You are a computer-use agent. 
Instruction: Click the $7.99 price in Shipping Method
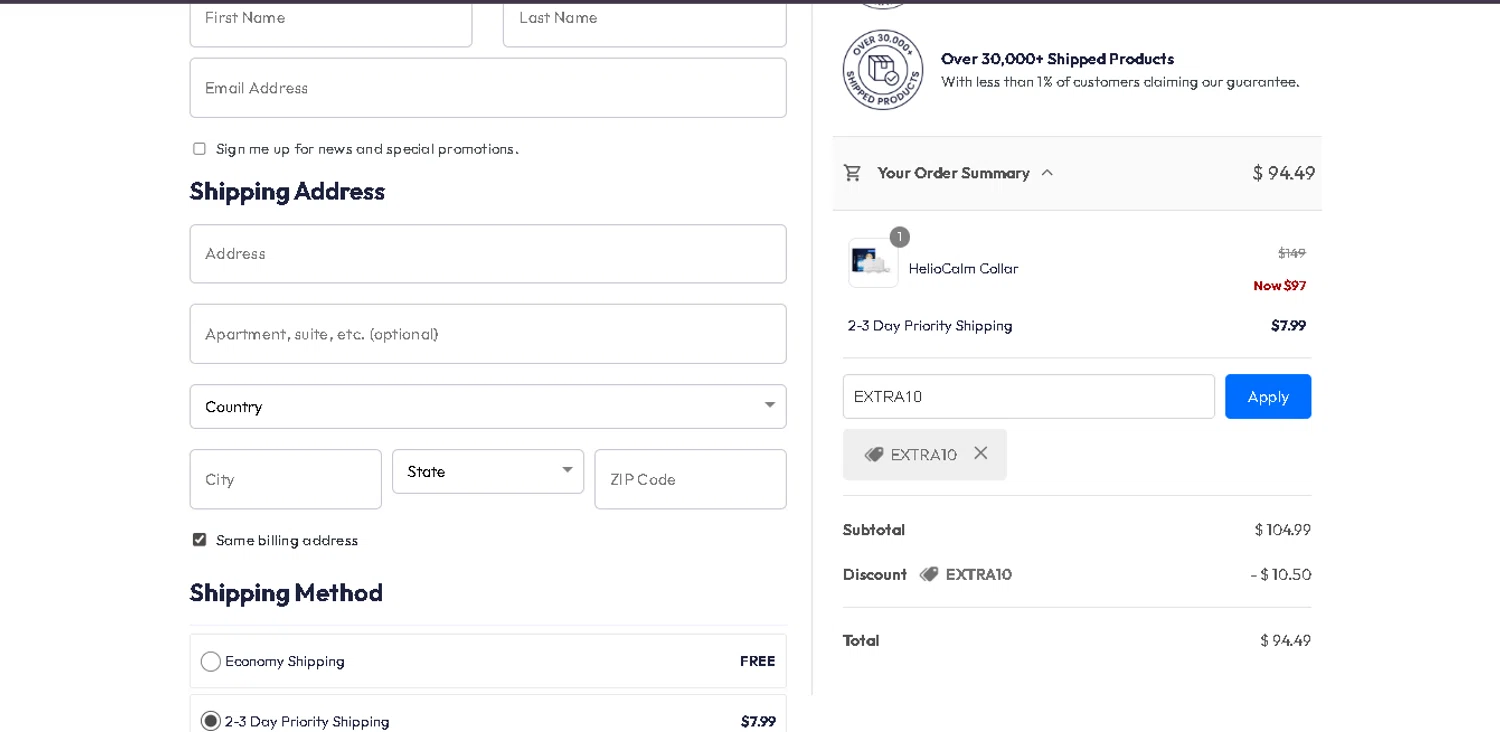(758, 721)
